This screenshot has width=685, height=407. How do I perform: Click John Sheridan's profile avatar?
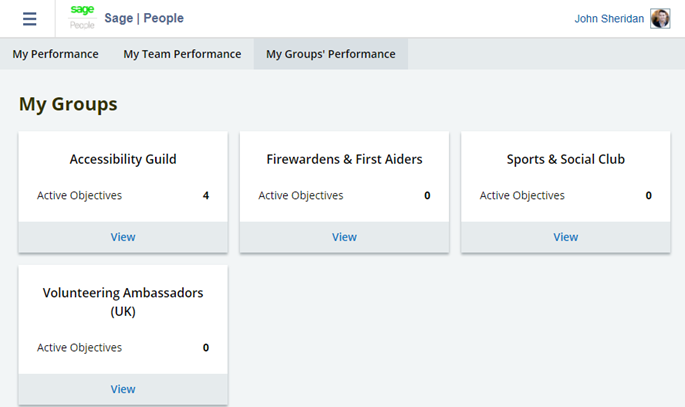point(660,19)
